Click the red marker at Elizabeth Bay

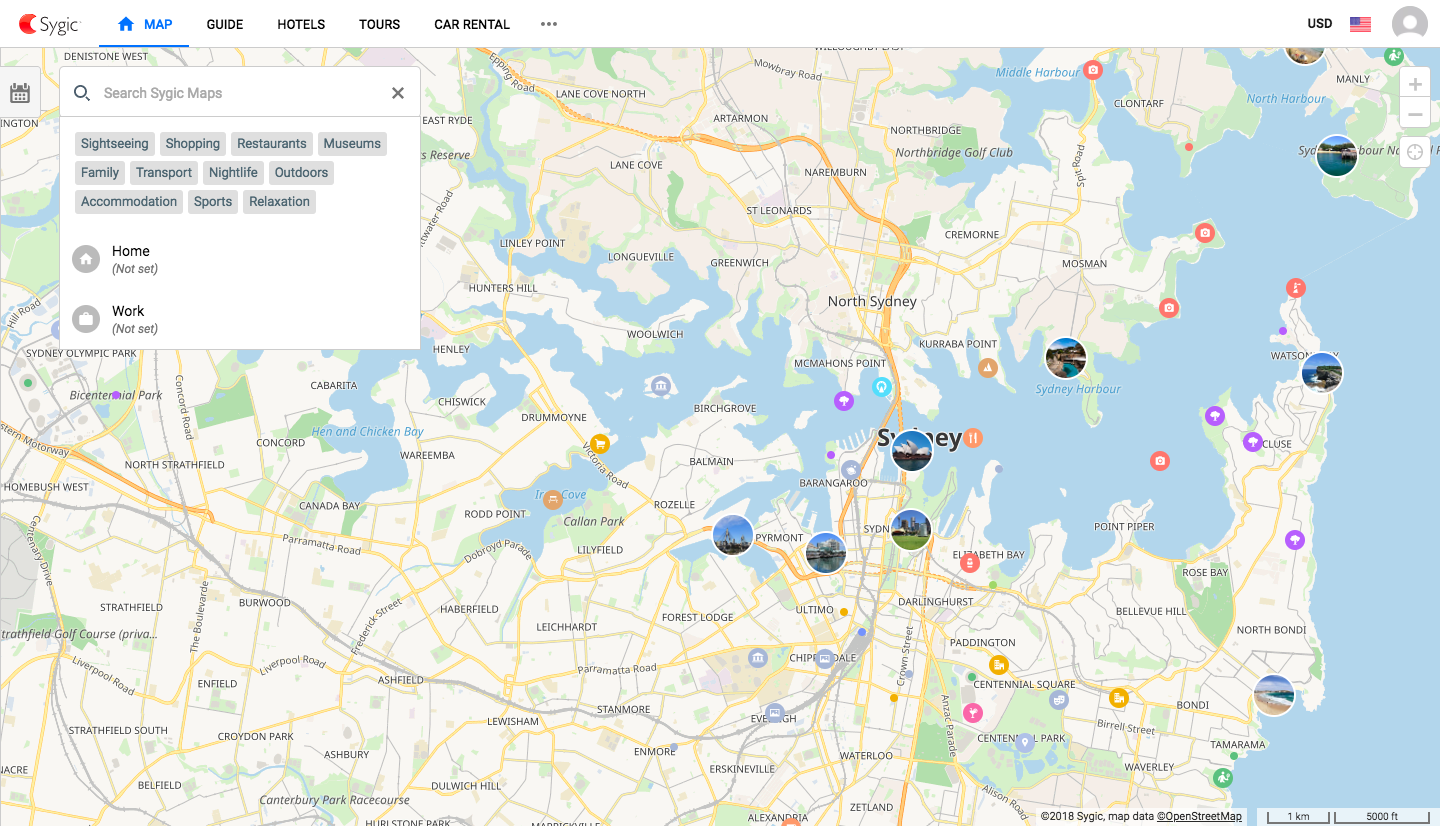pos(969,564)
